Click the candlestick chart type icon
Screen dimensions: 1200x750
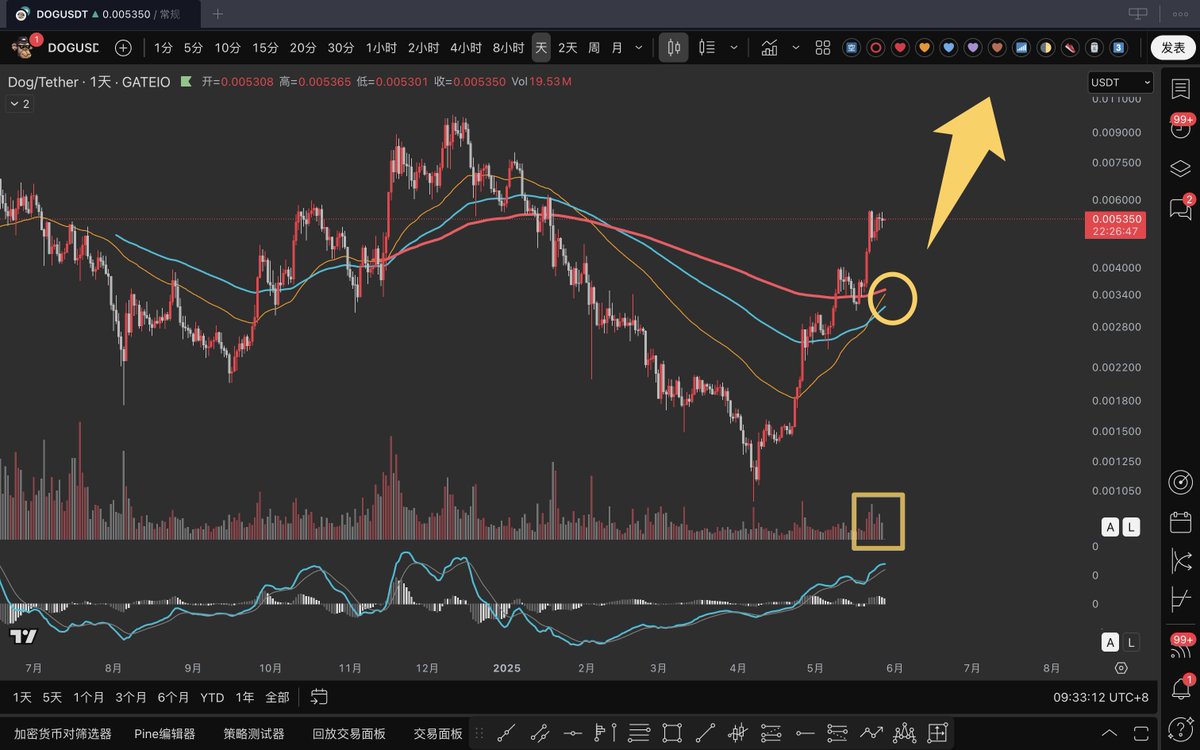coord(673,47)
